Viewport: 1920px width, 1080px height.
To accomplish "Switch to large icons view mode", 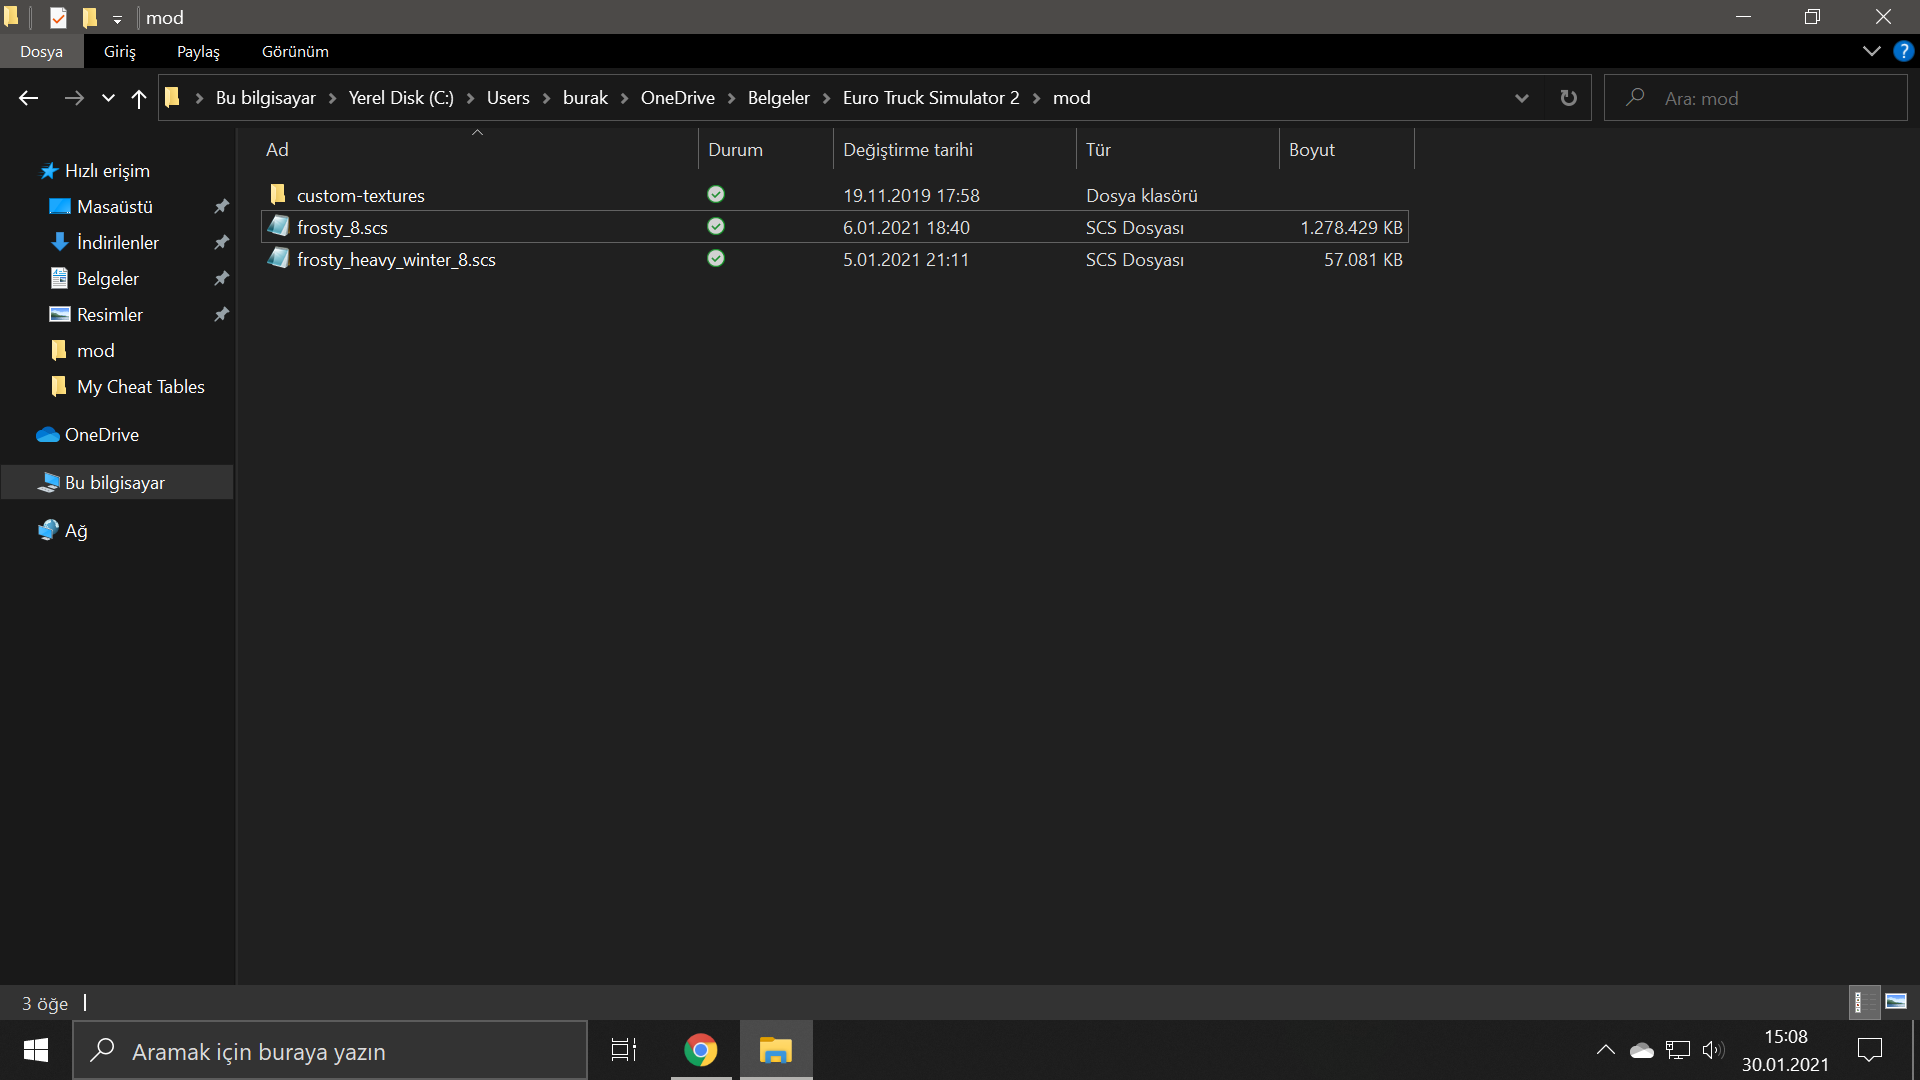I will click(1896, 1001).
